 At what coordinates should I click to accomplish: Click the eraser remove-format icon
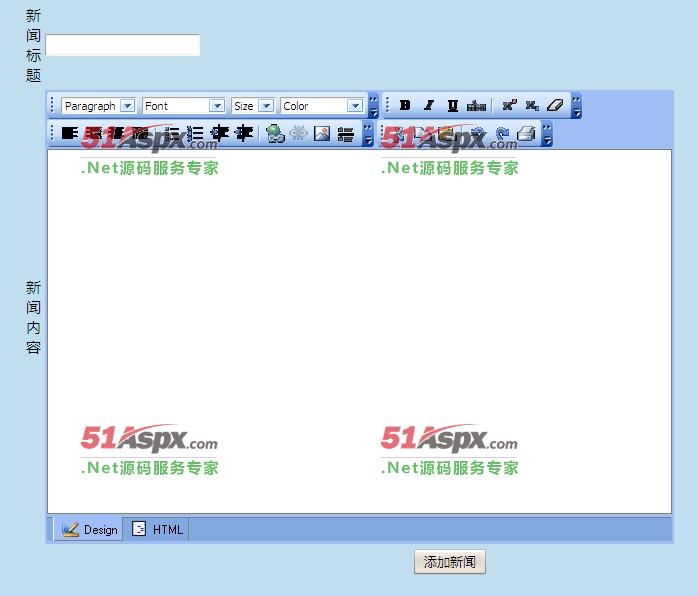(x=555, y=105)
